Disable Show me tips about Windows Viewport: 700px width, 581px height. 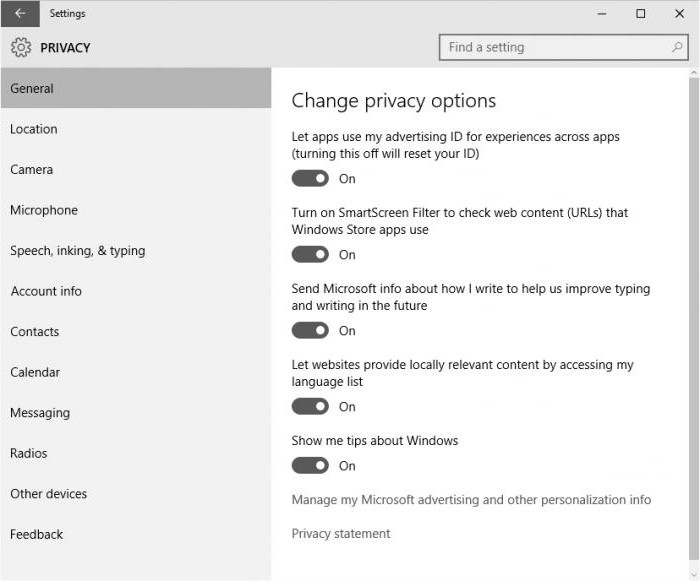click(310, 466)
